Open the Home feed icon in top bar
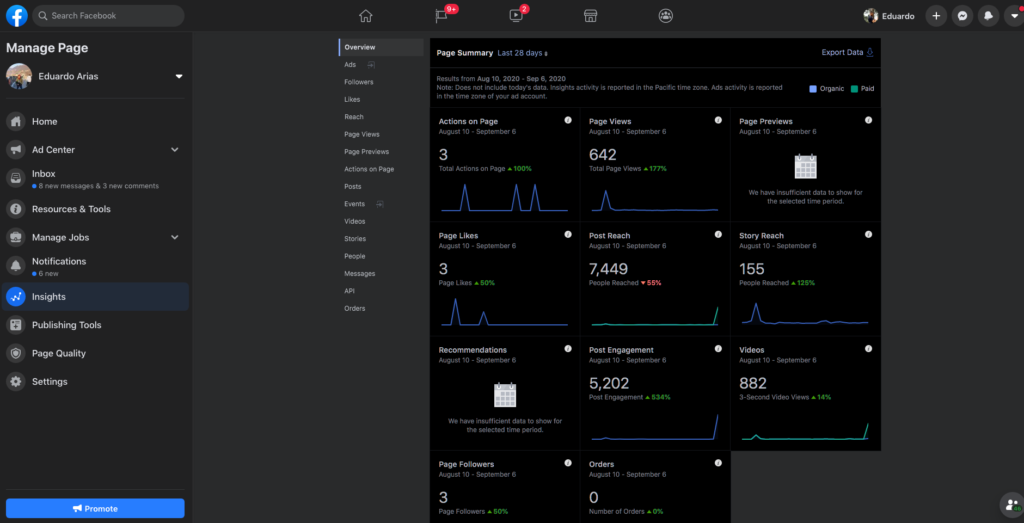The image size is (1024, 523). 366,16
